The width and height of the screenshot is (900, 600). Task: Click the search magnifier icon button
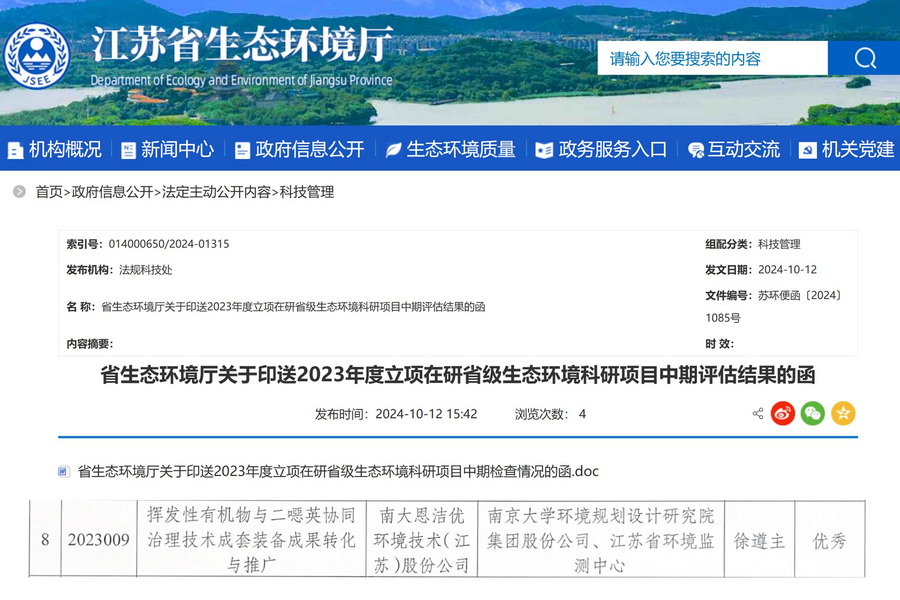pyautogui.click(x=865, y=58)
